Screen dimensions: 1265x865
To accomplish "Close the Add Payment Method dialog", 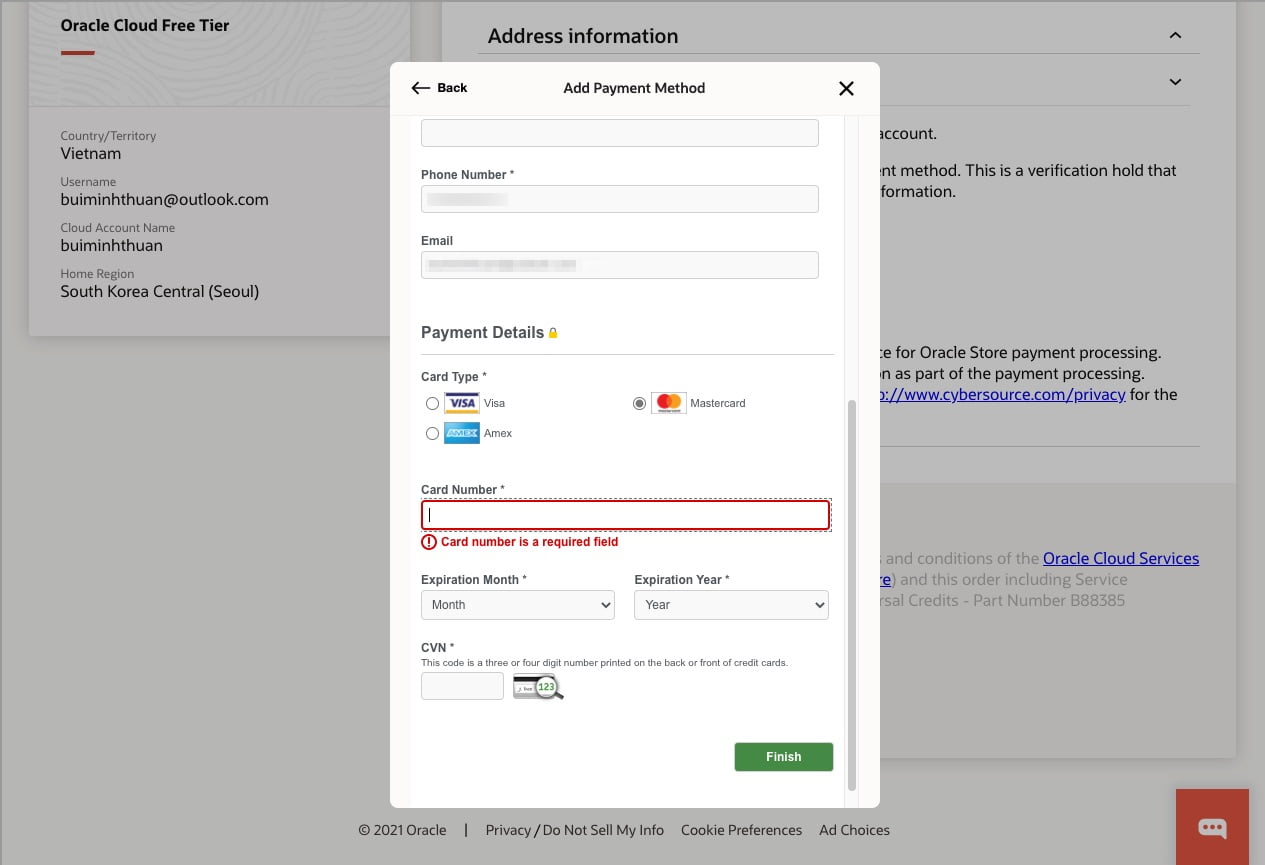I will pos(846,88).
